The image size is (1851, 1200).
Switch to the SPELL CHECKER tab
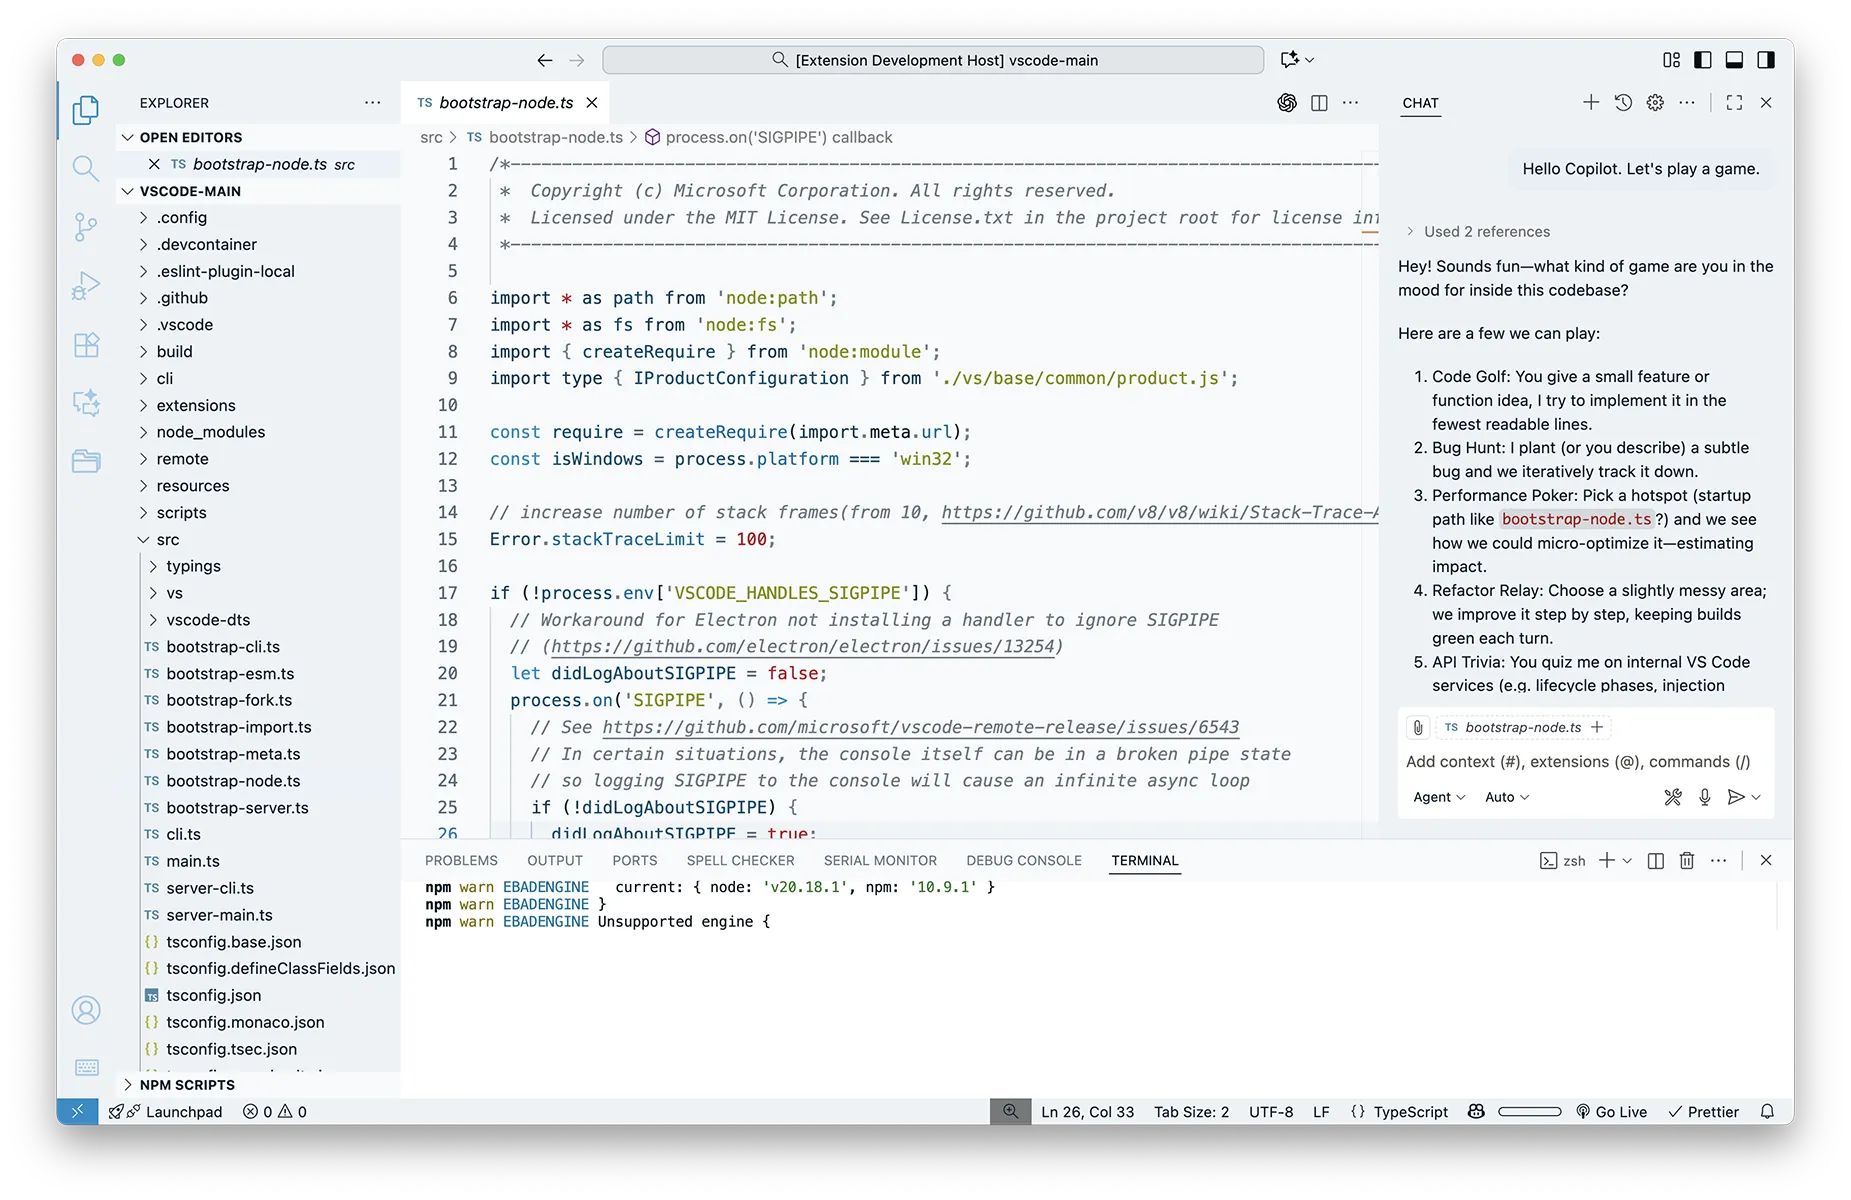(740, 860)
